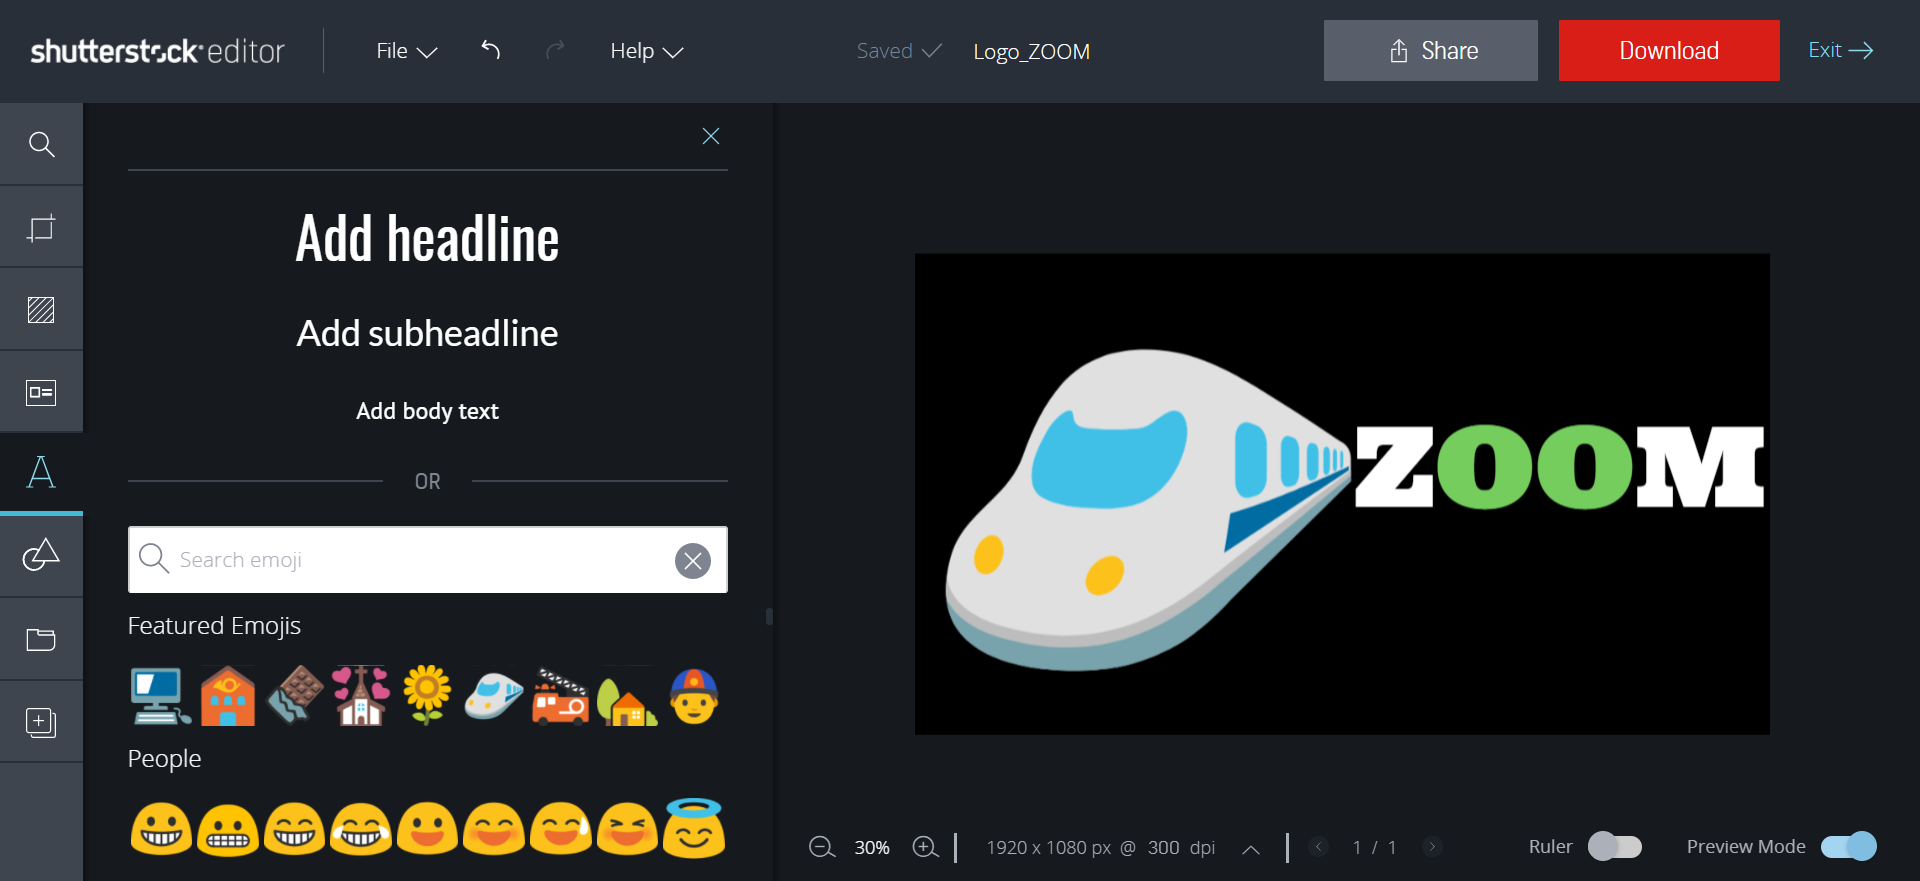
Task: Open the folder files panel
Action: point(41,639)
